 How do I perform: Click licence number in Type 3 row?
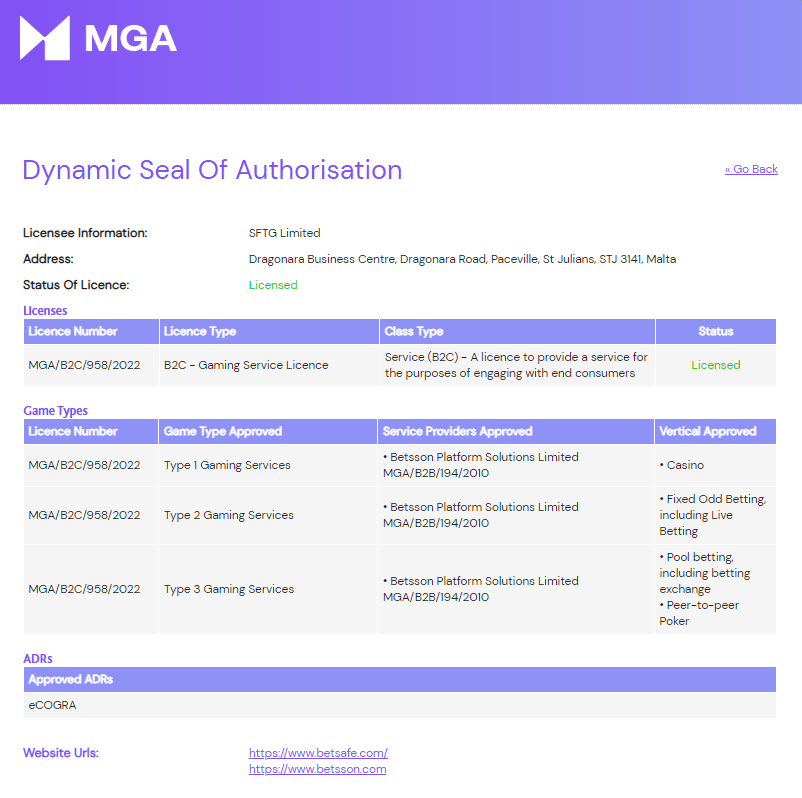(x=84, y=589)
